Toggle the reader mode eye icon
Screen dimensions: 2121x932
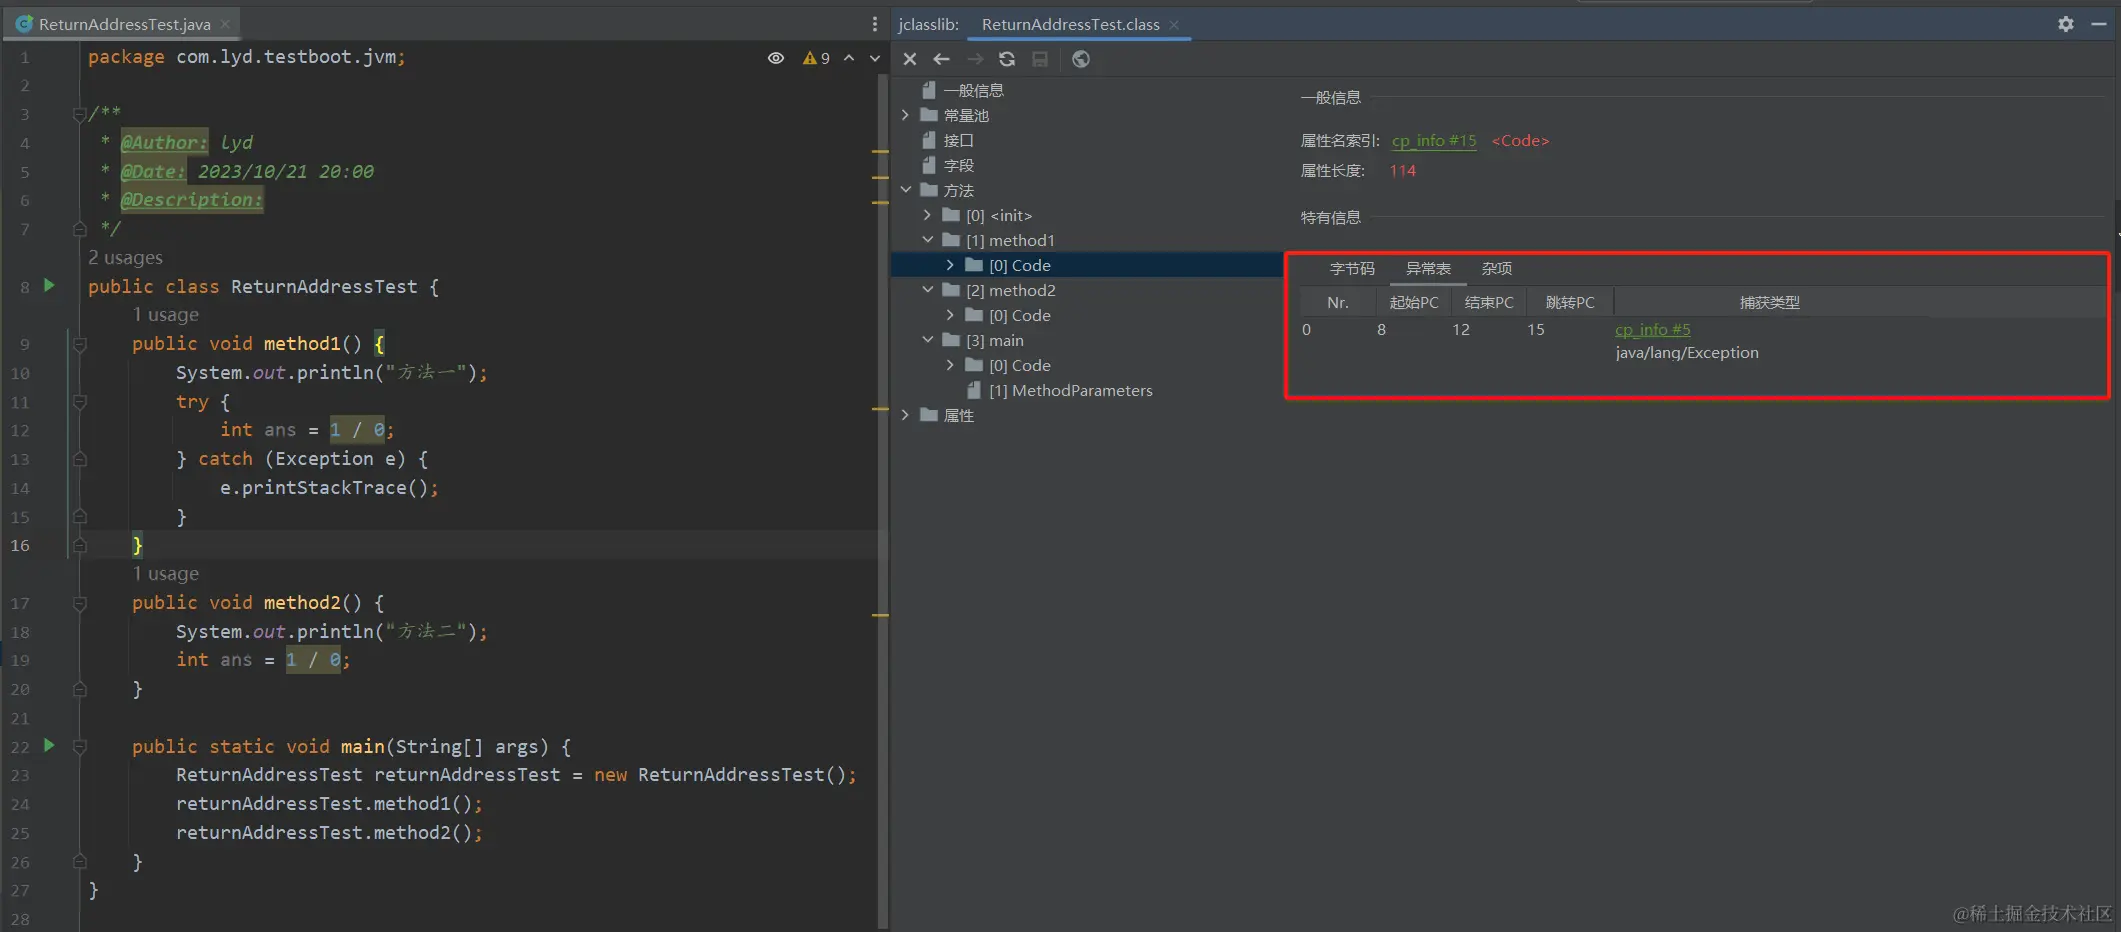click(x=775, y=58)
